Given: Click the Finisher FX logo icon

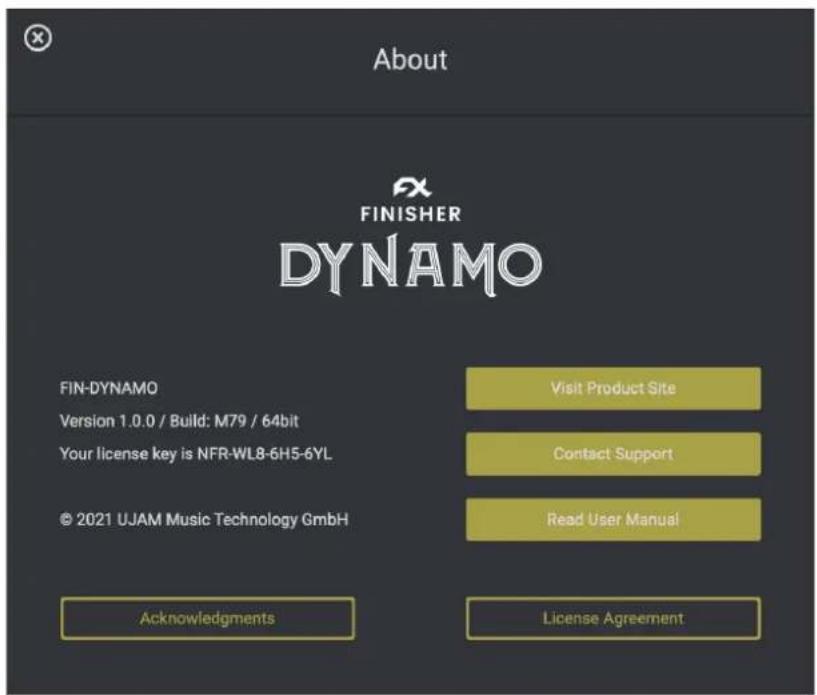Looking at the screenshot, I should (x=412, y=187).
